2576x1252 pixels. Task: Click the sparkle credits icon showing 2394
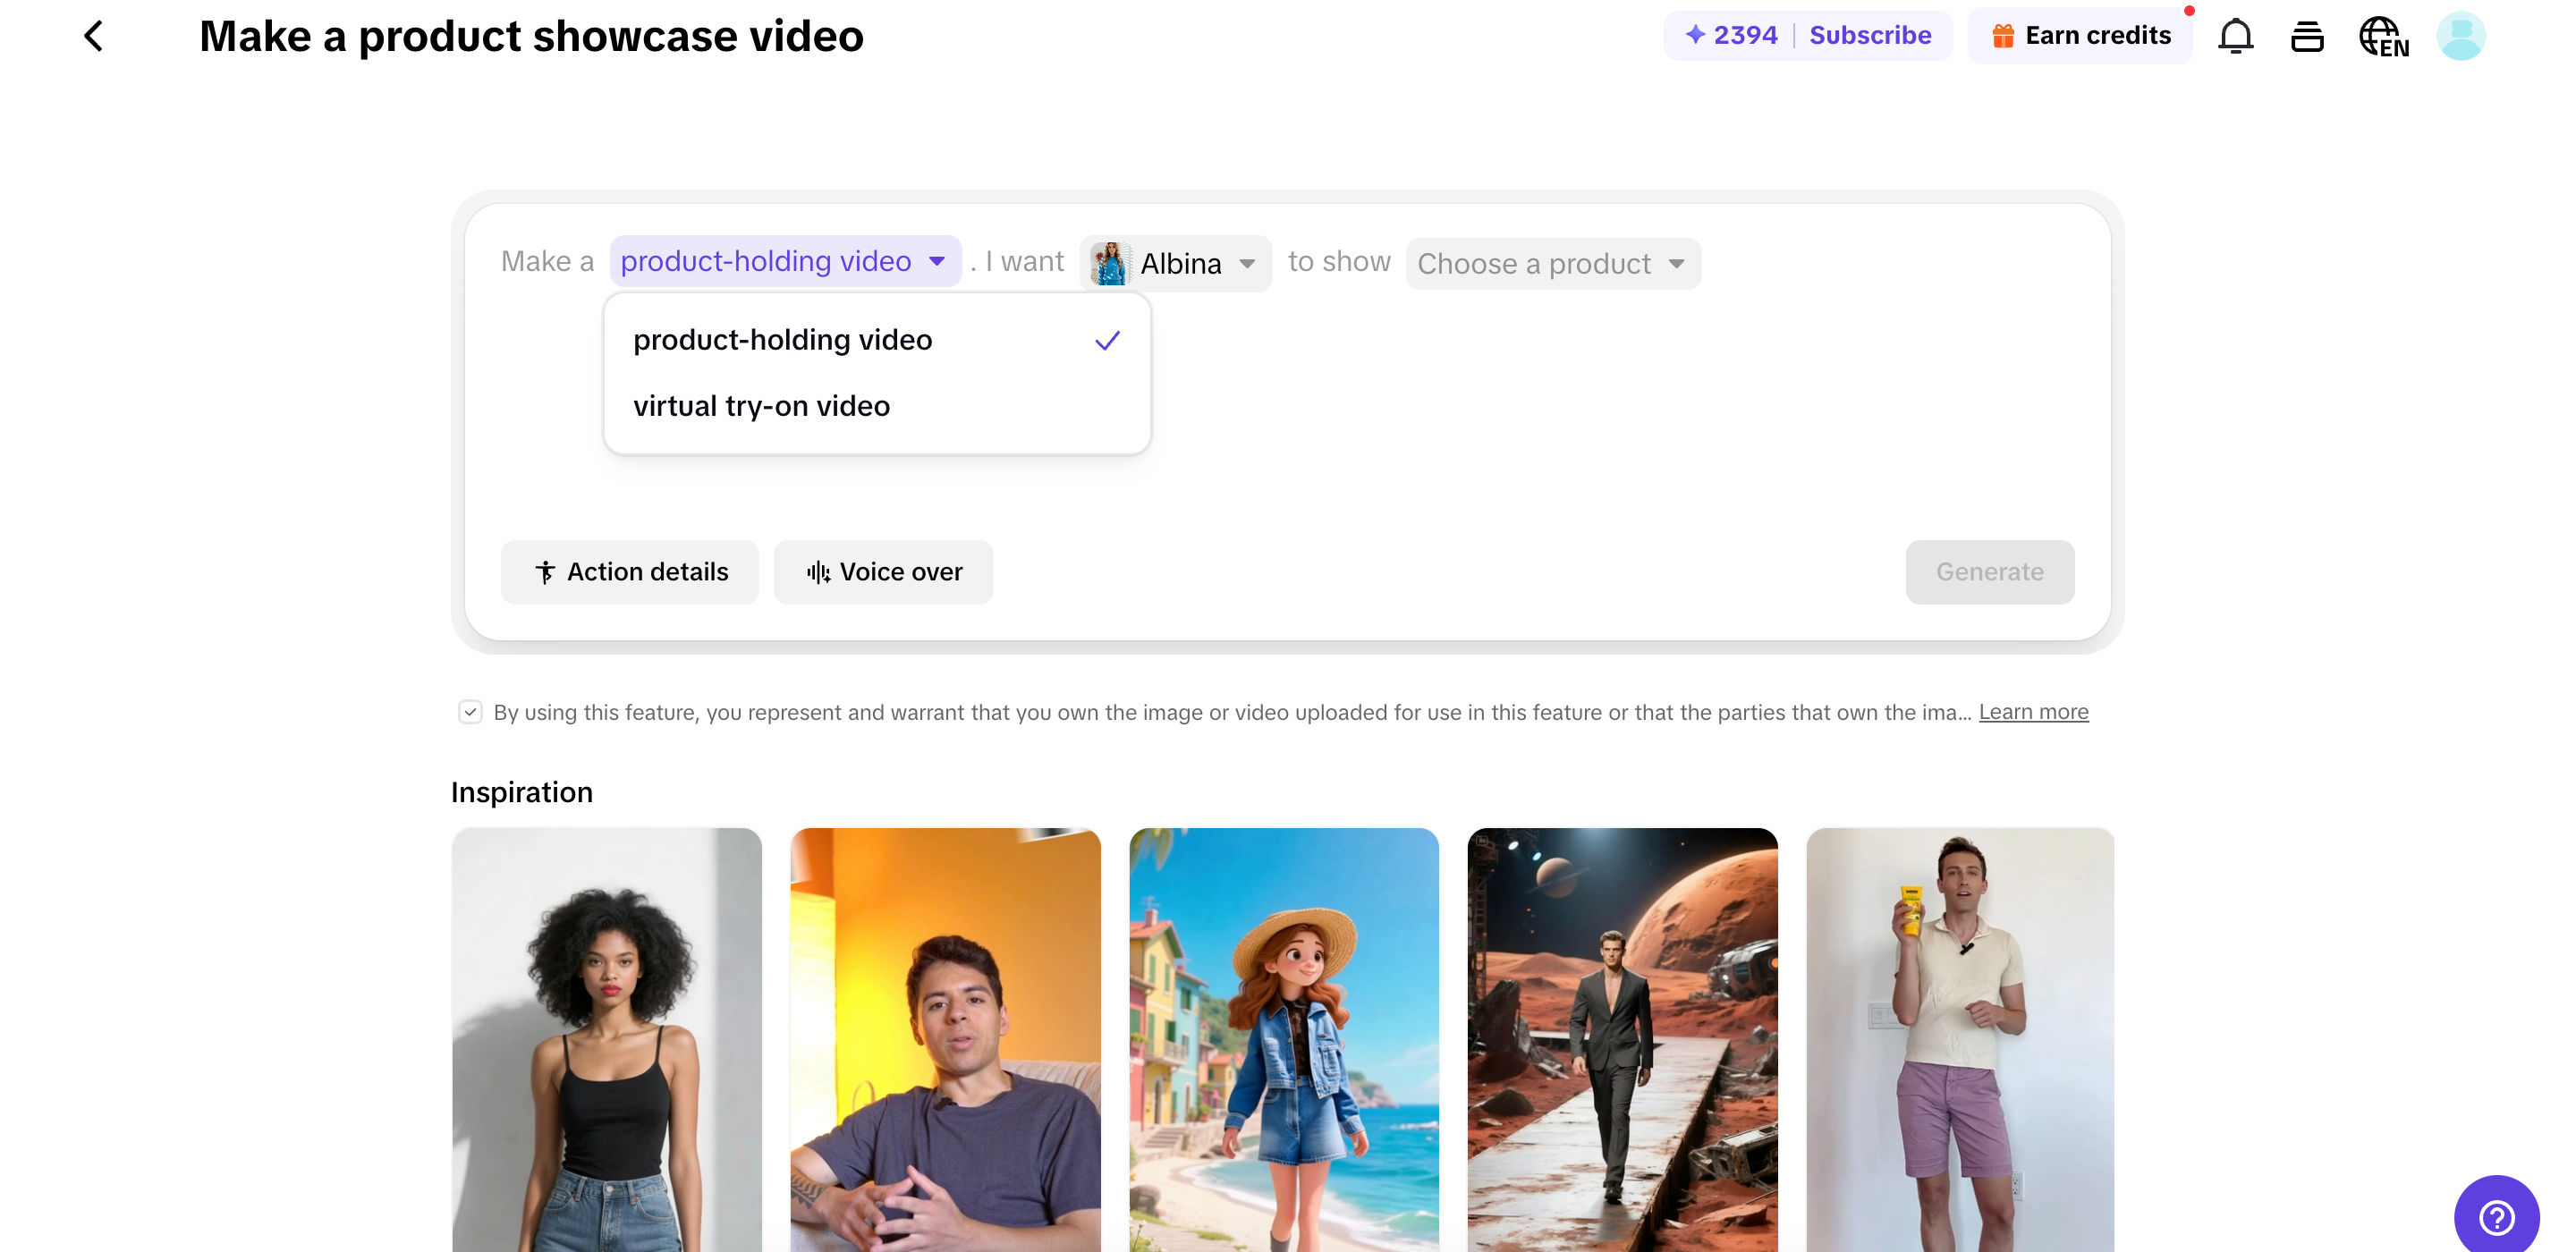pos(1694,34)
